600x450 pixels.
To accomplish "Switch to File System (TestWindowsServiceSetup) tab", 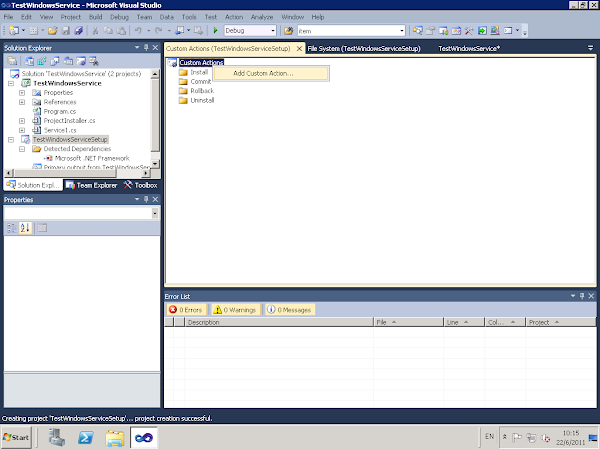I will [364, 49].
